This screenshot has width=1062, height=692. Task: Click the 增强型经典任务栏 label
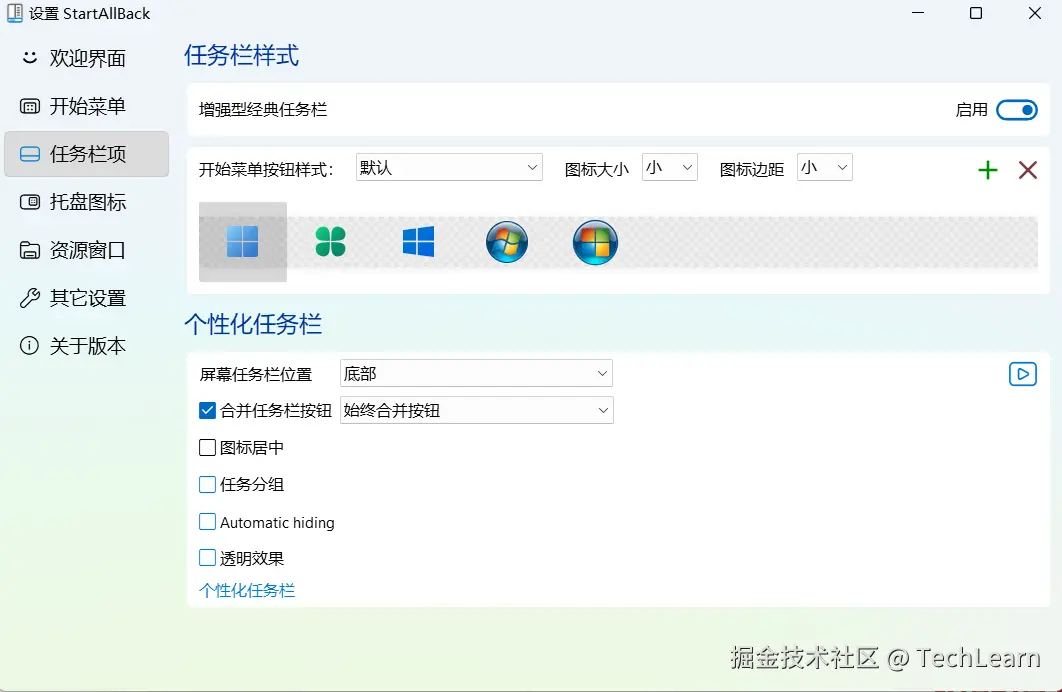point(263,110)
